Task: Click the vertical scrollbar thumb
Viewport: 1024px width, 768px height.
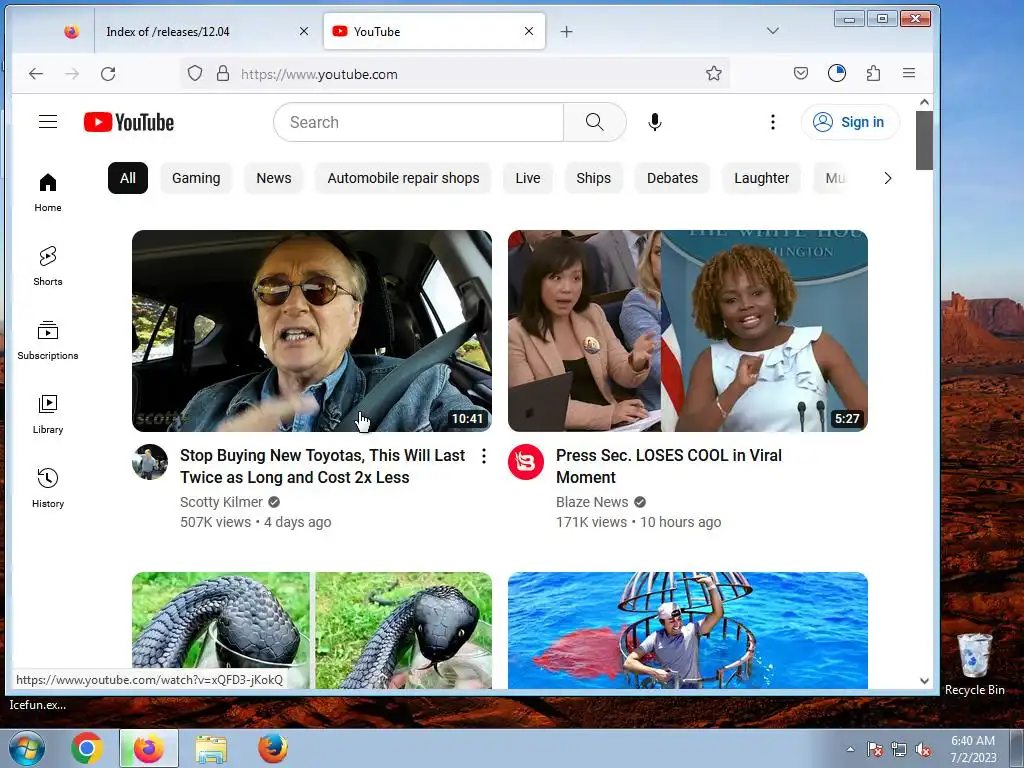Action: coord(924,140)
